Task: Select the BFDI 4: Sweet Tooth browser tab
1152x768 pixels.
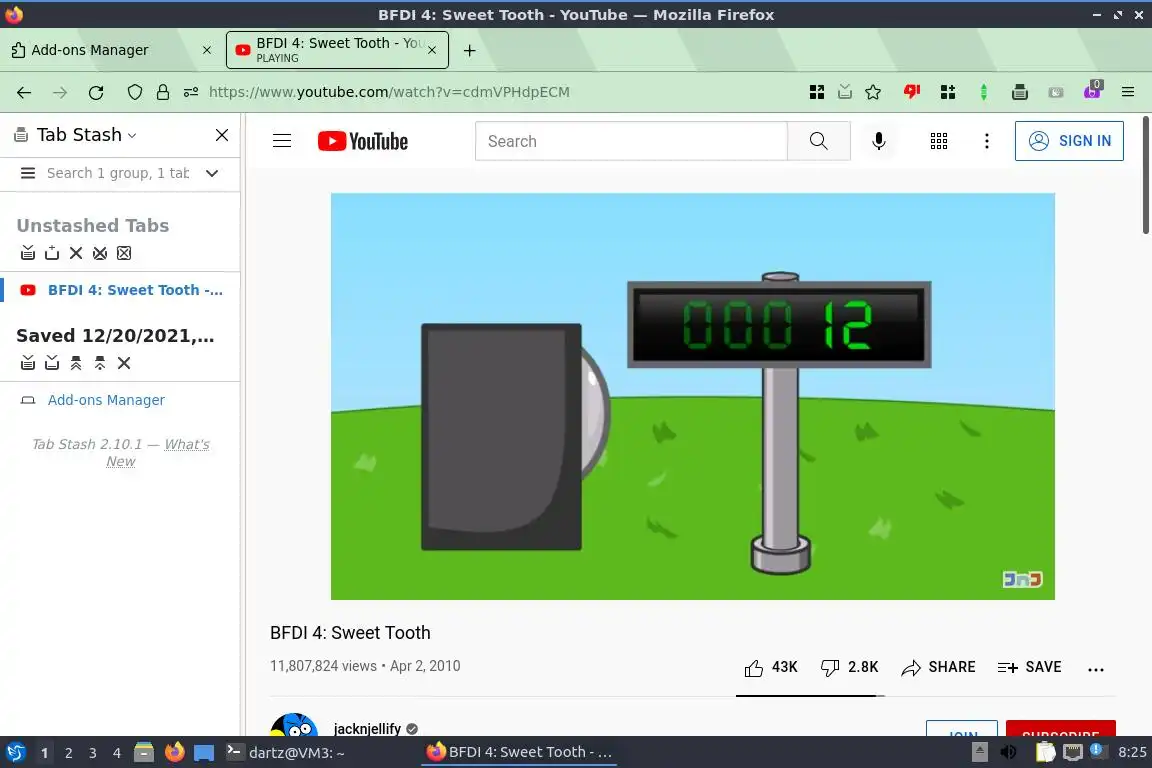Action: tap(337, 50)
